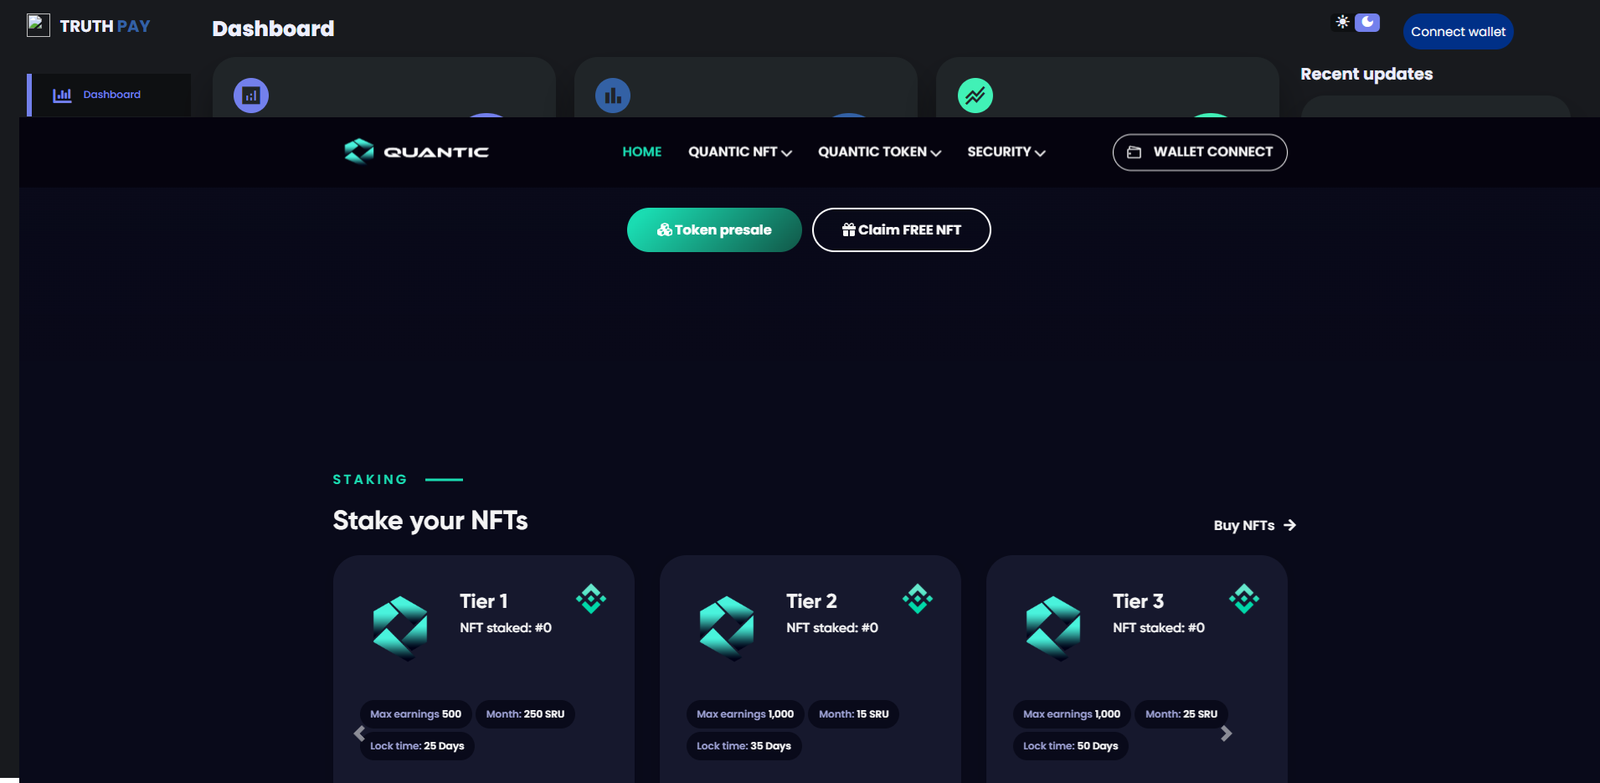1600x783 pixels.
Task: Click the Tier 3 heading
Action: pos(1138,601)
